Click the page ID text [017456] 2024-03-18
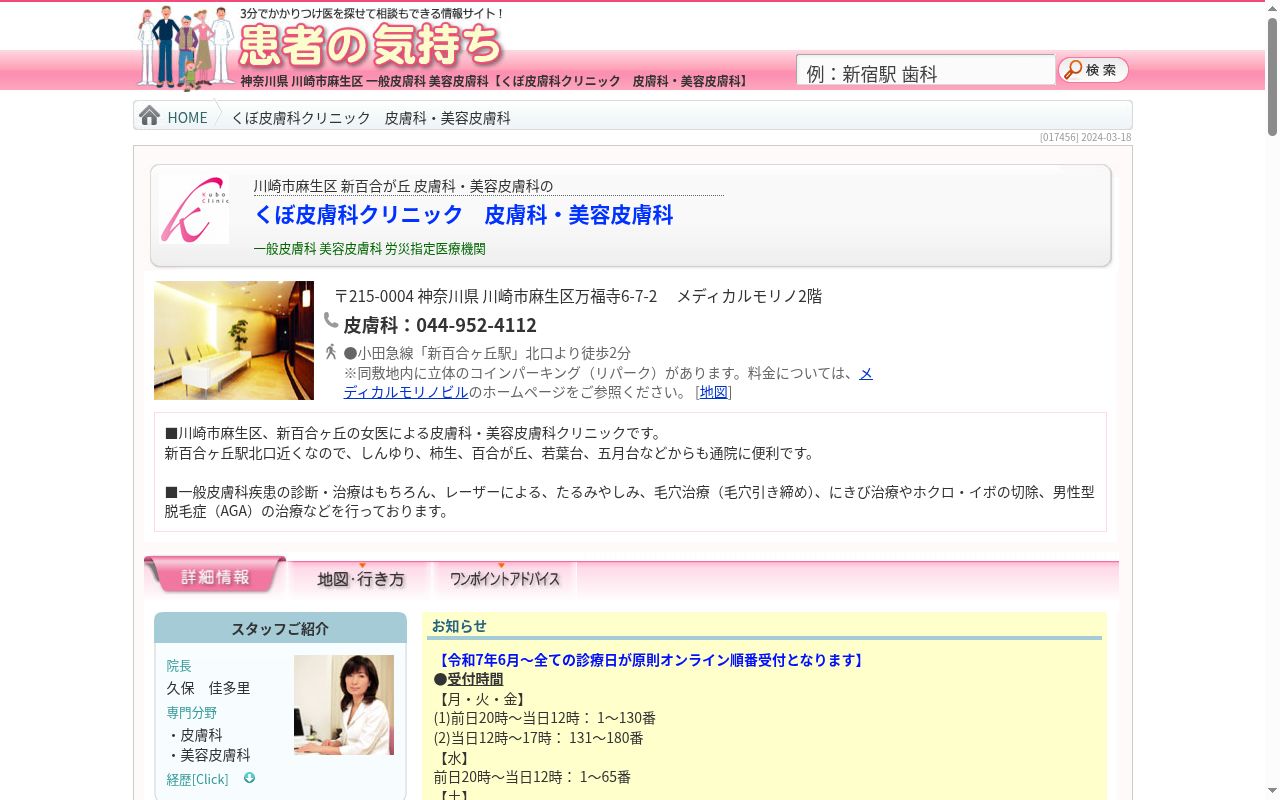The height and width of the screenshot is (800, 1280). pyautogui.click(x=1086, y=137)
